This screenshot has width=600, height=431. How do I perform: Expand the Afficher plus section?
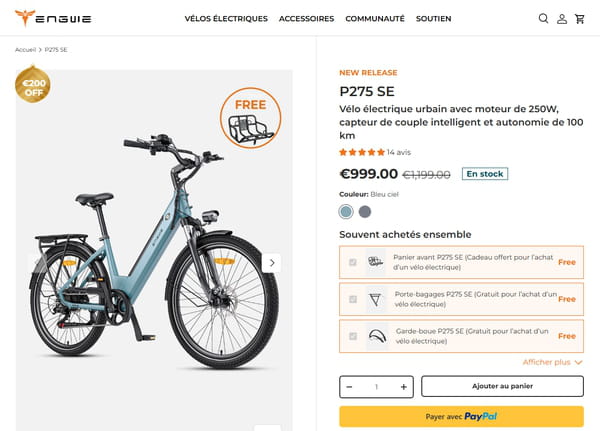[x=552, y=362]
